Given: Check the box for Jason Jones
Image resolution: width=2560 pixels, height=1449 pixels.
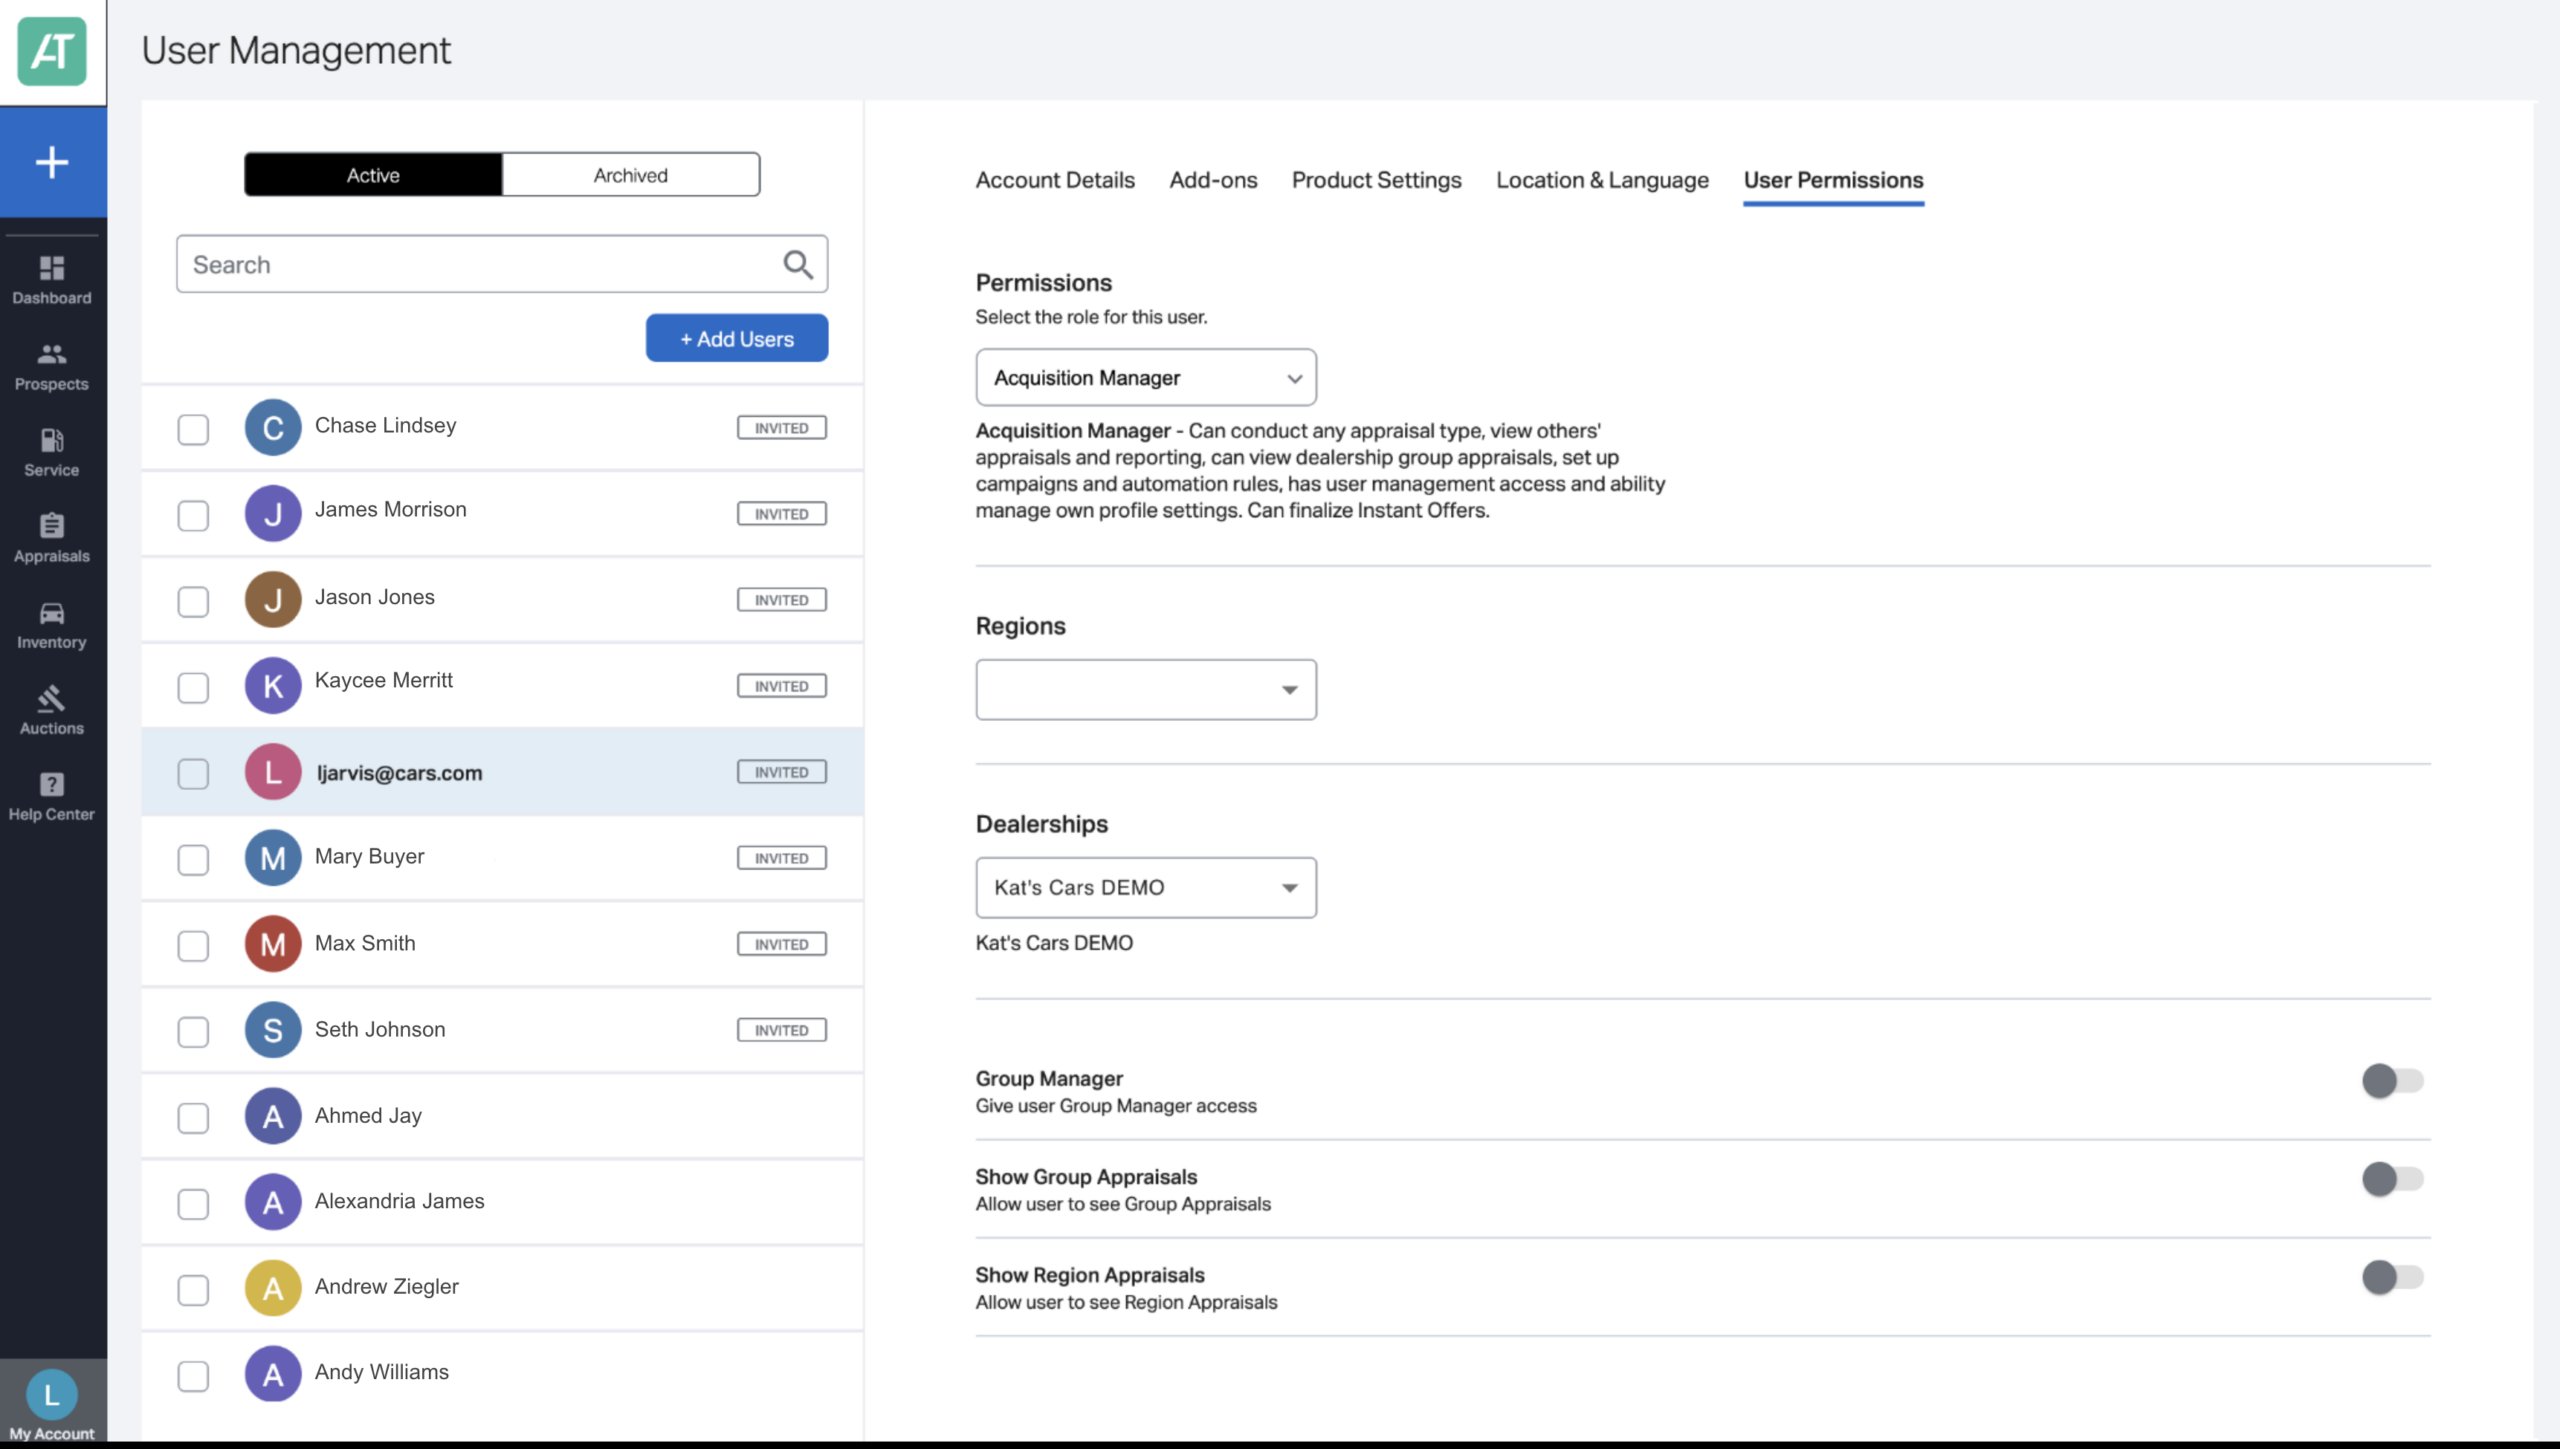Looking at the screenshot, I should coord(193,601).
